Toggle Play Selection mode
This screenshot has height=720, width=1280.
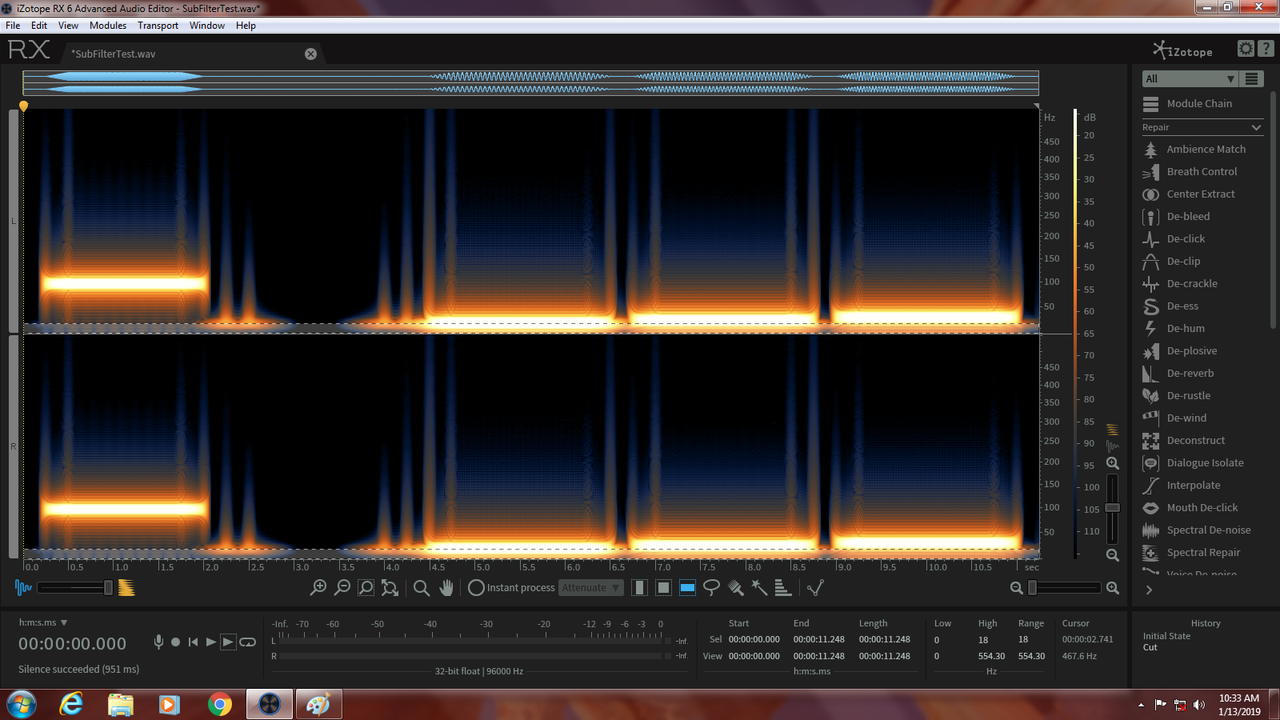click(x=228, y=642)
